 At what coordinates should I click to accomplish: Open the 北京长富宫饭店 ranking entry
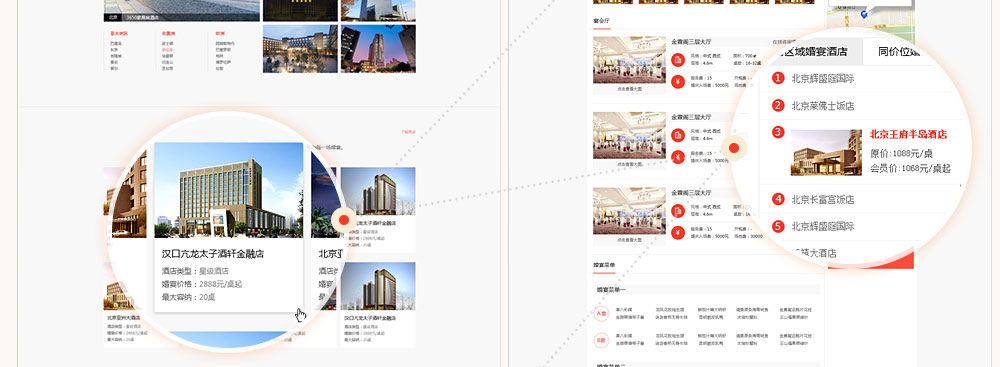coord(823,199)
